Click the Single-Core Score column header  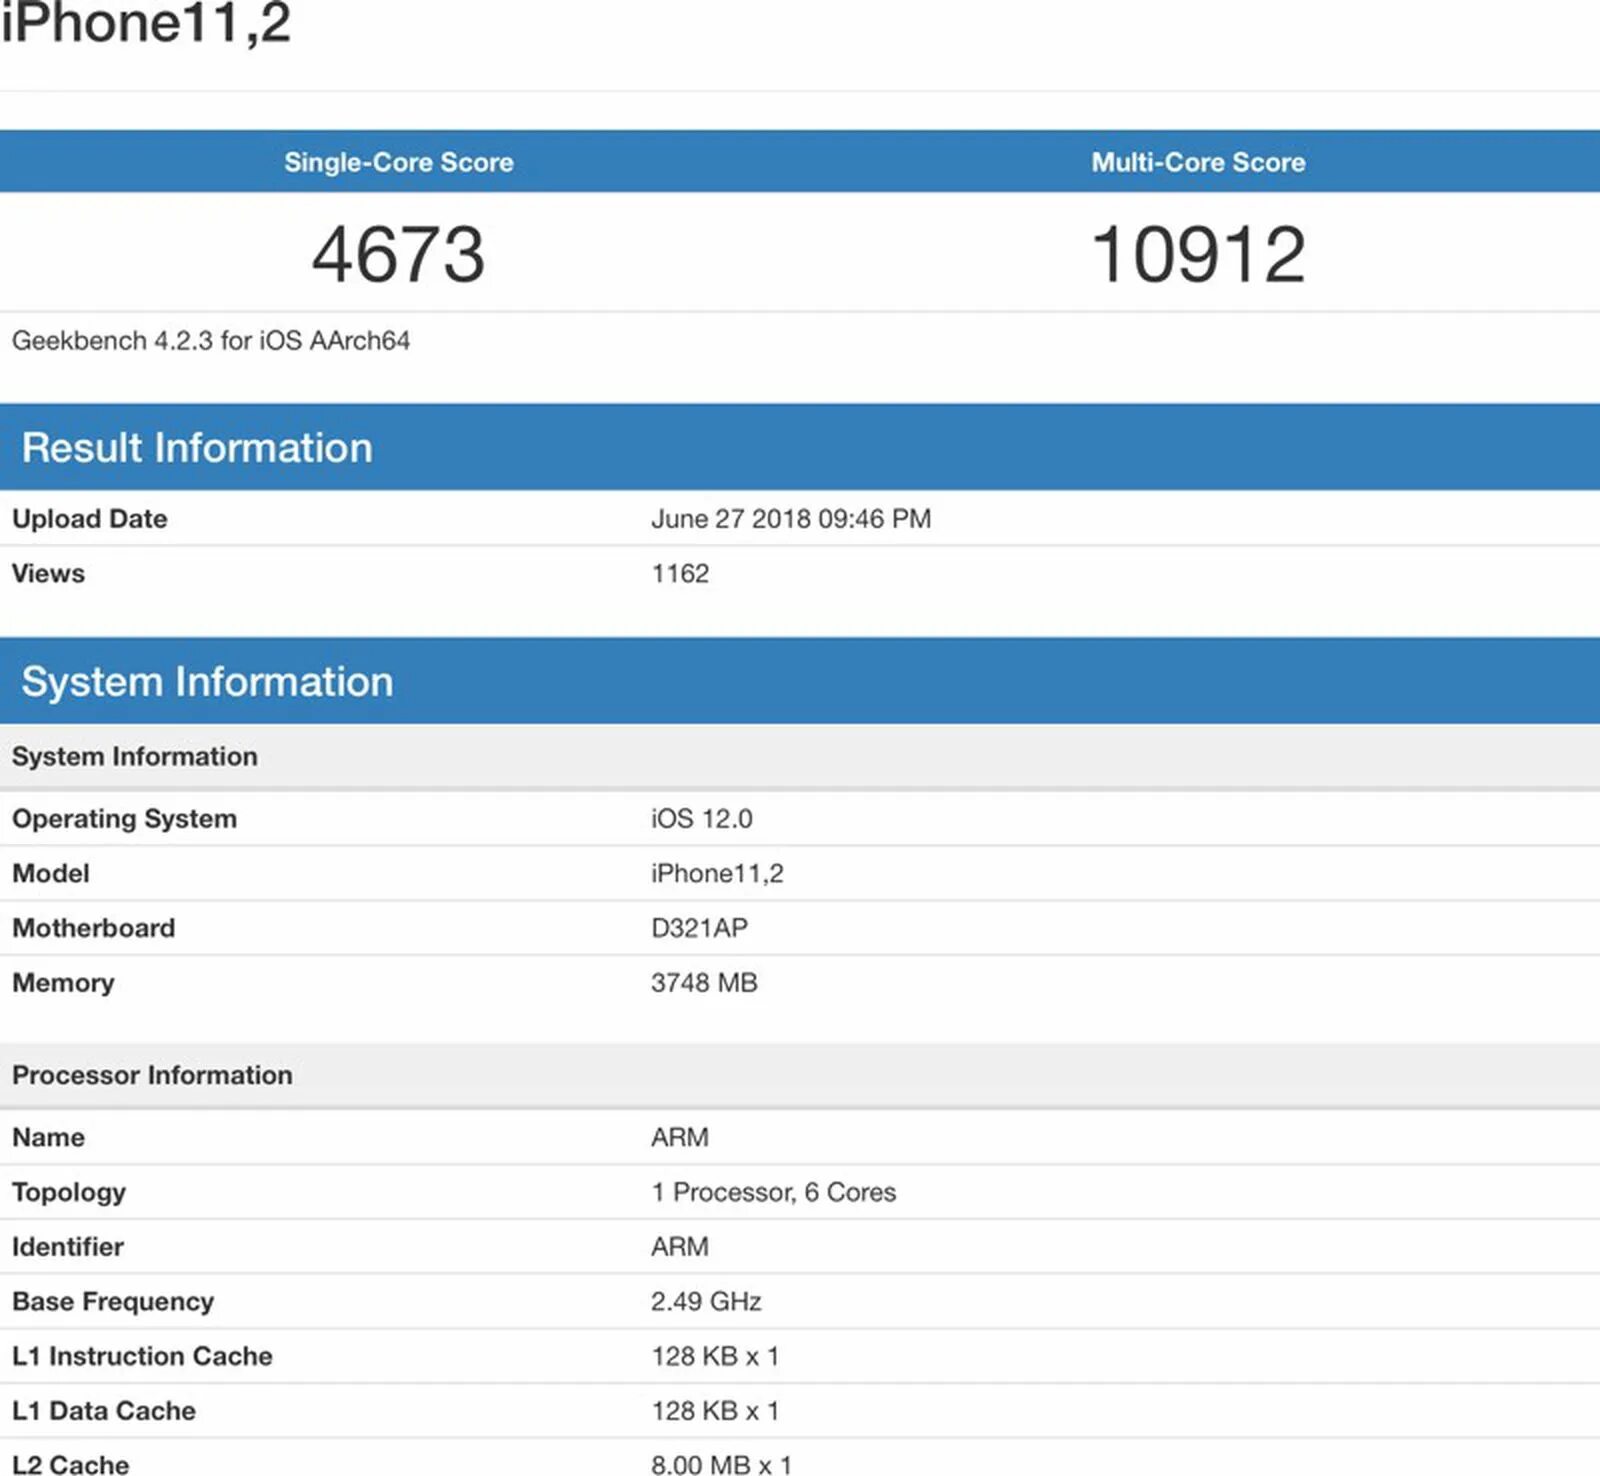(397, 162)
